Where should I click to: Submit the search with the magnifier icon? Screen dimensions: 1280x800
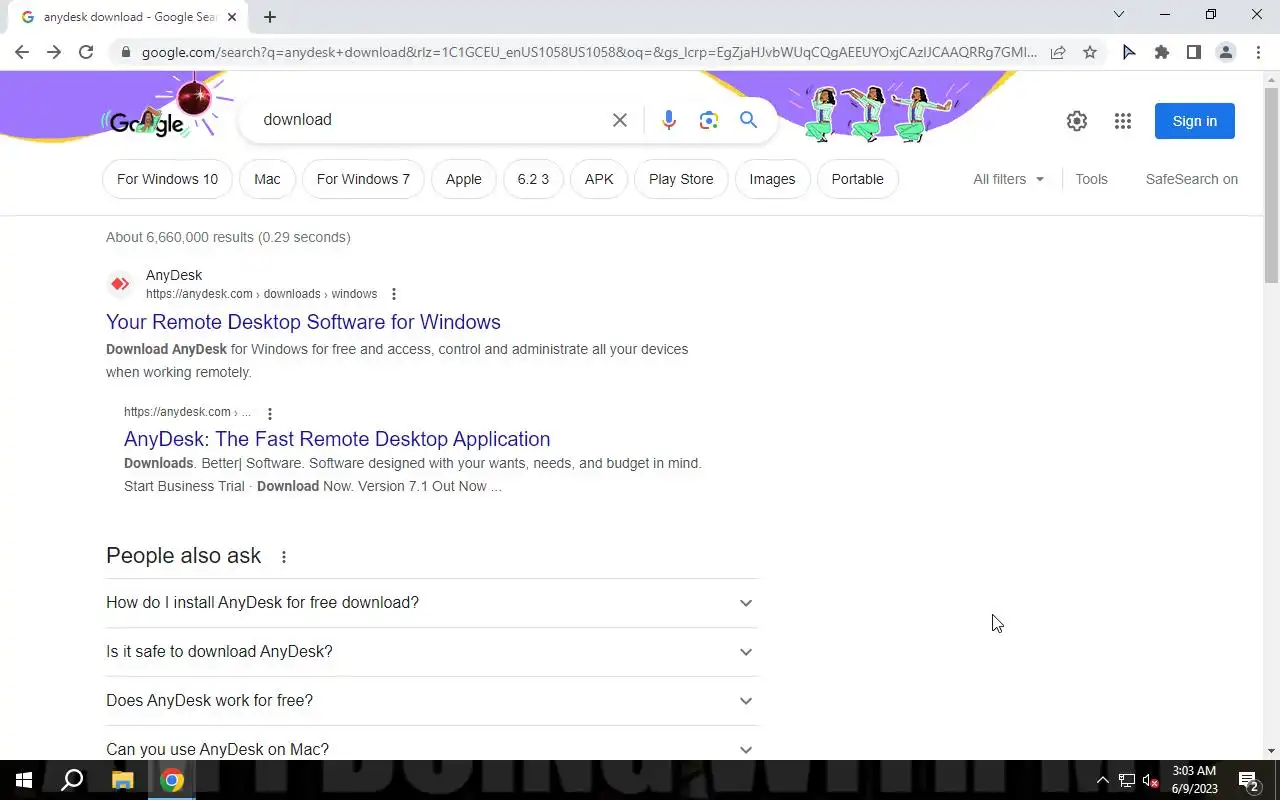point(748,120)
